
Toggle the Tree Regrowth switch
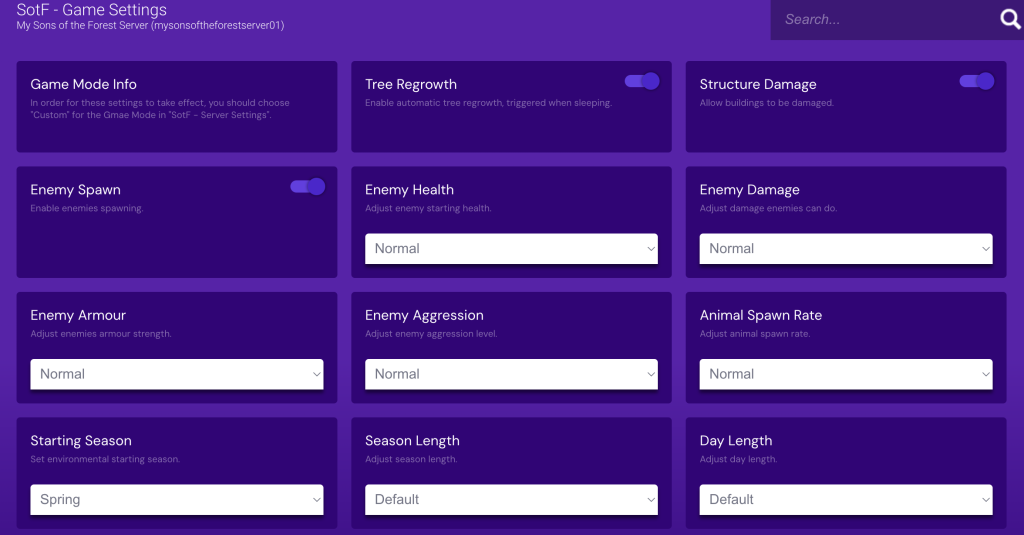tap(642, 81)
